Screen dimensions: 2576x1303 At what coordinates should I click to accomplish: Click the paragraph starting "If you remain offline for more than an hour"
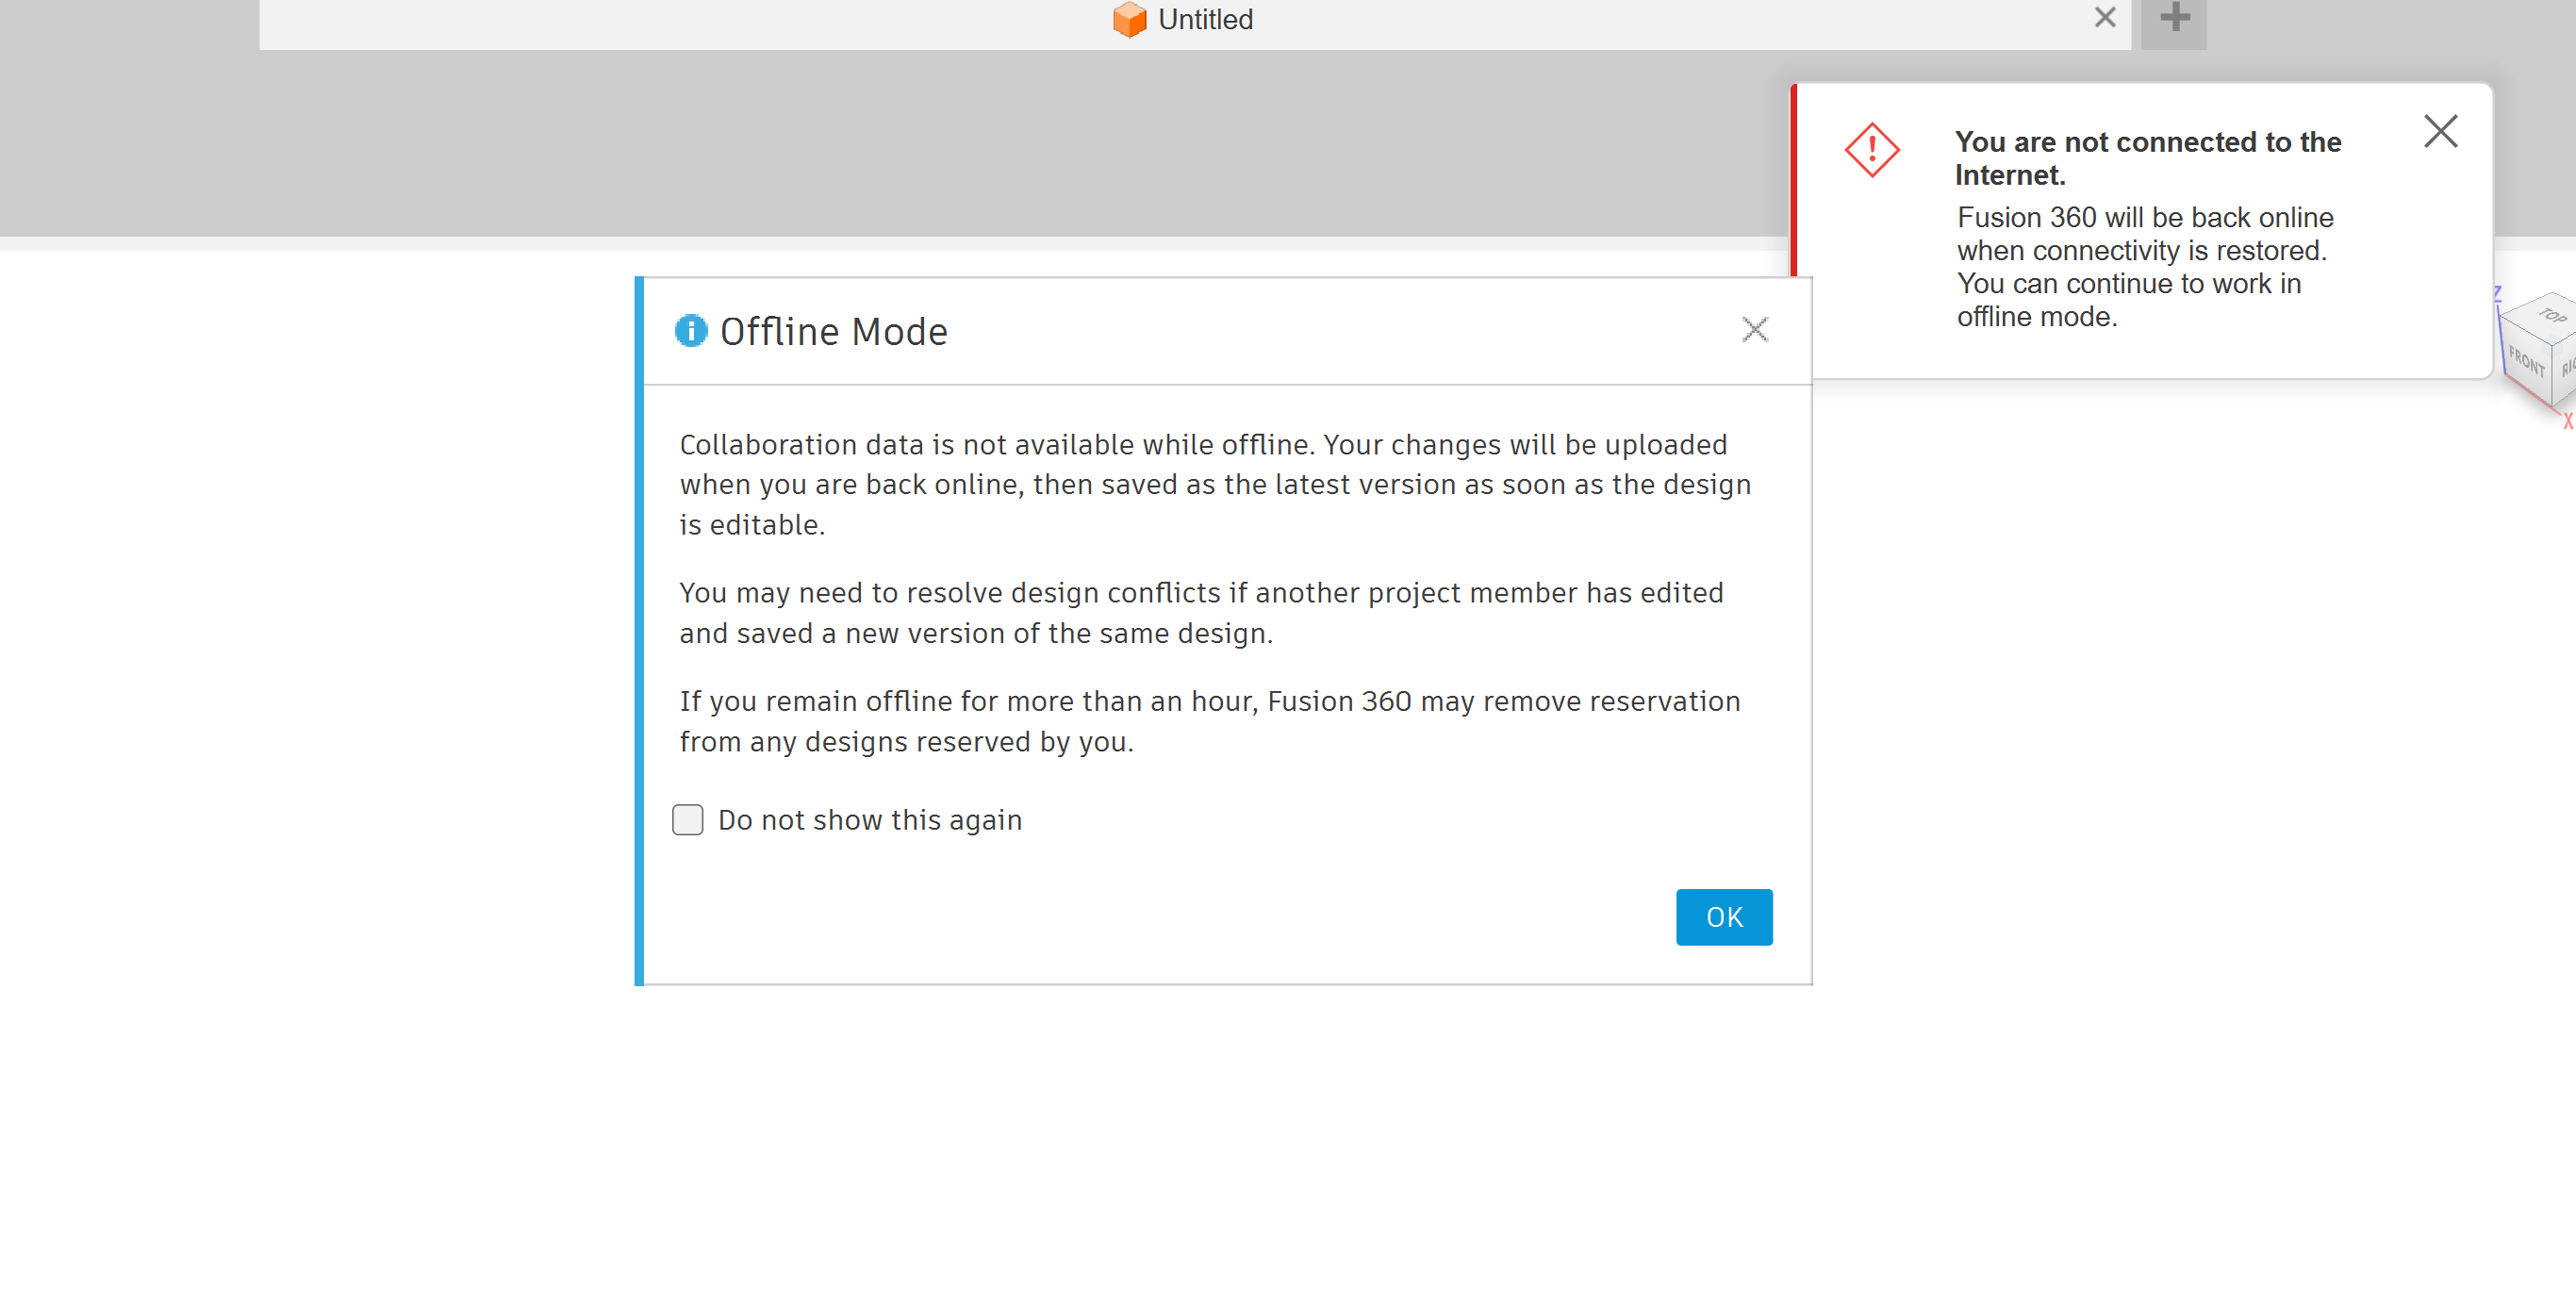coord(1210,721)
